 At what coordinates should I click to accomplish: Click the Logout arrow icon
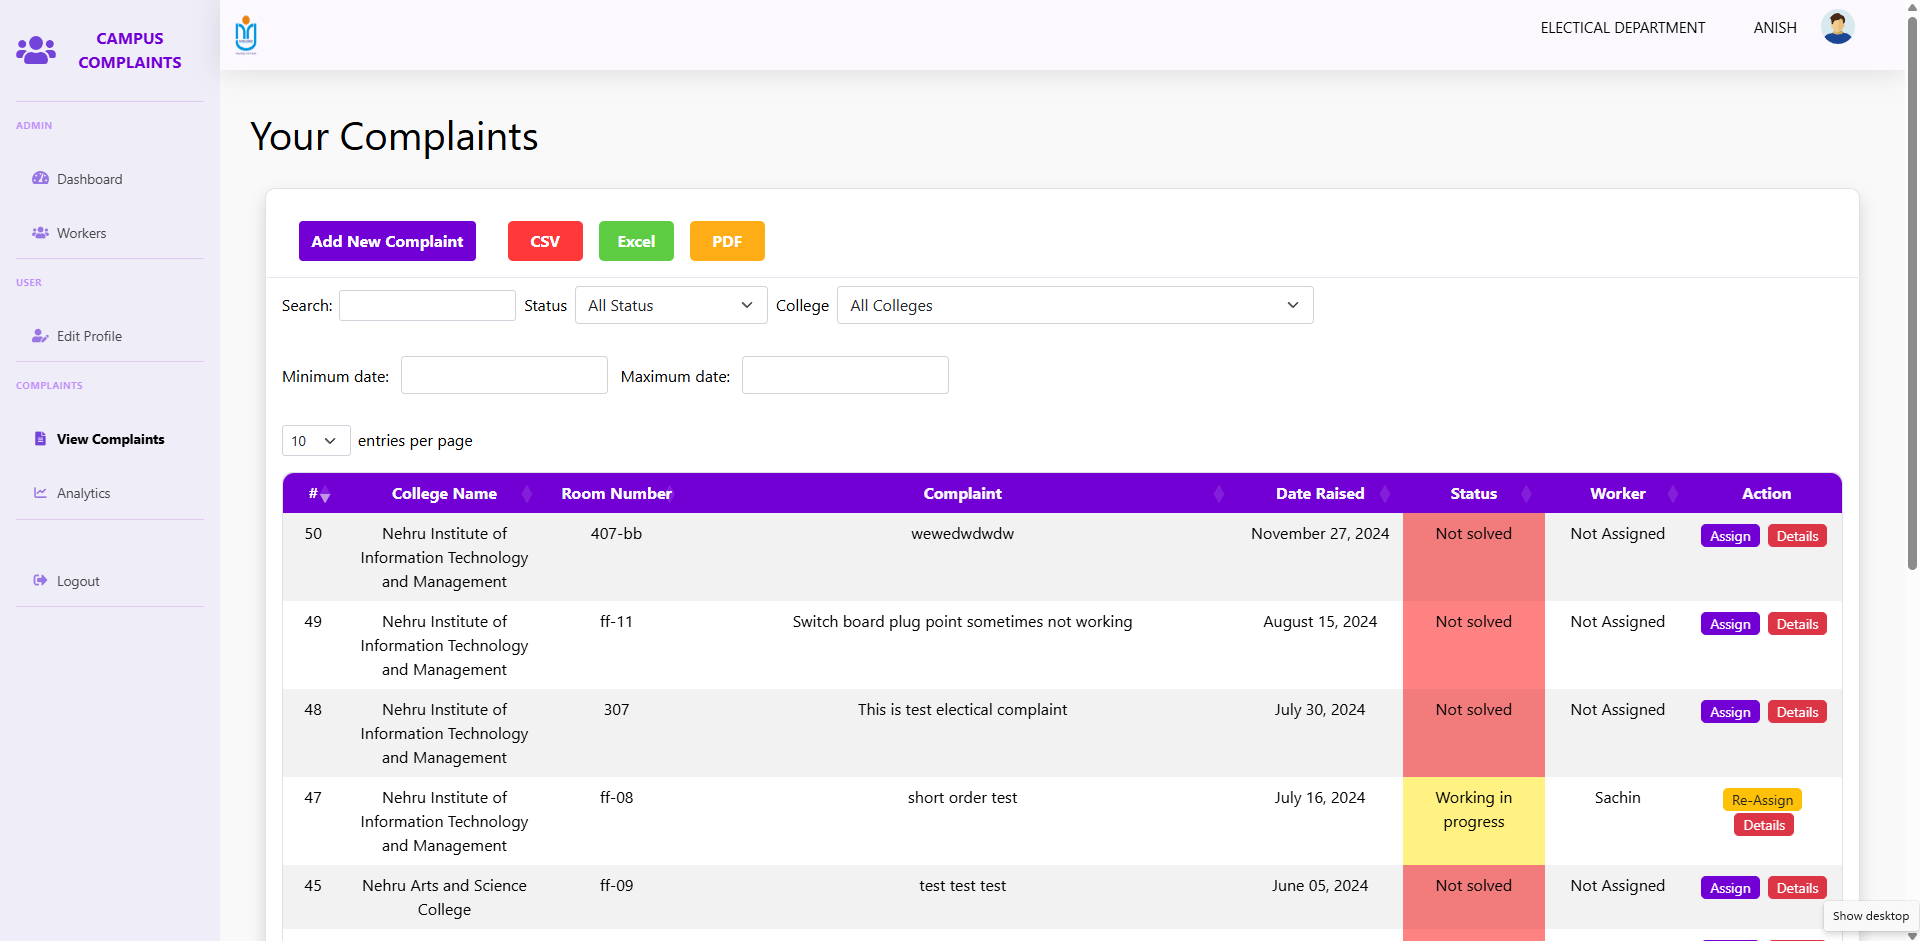[40, 580]
